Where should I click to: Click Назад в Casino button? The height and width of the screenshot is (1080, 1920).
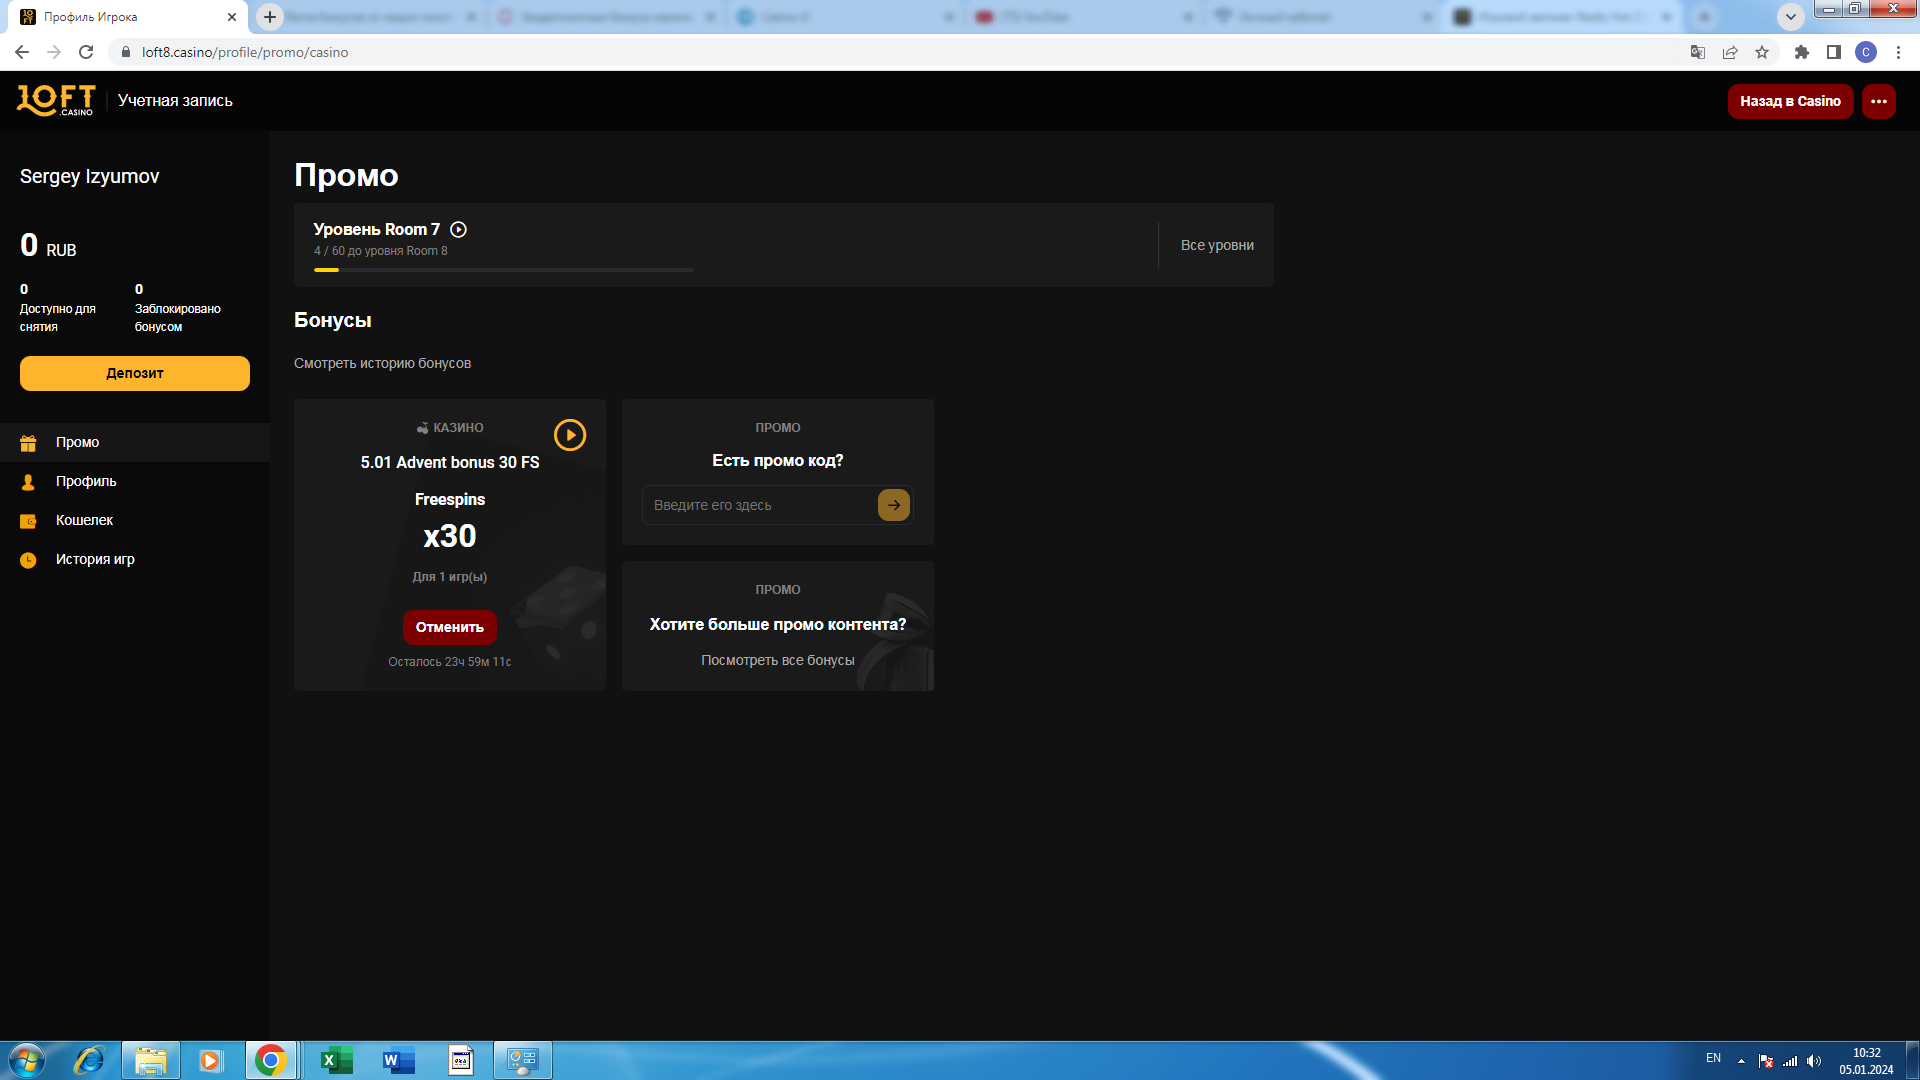[1789, 101]
